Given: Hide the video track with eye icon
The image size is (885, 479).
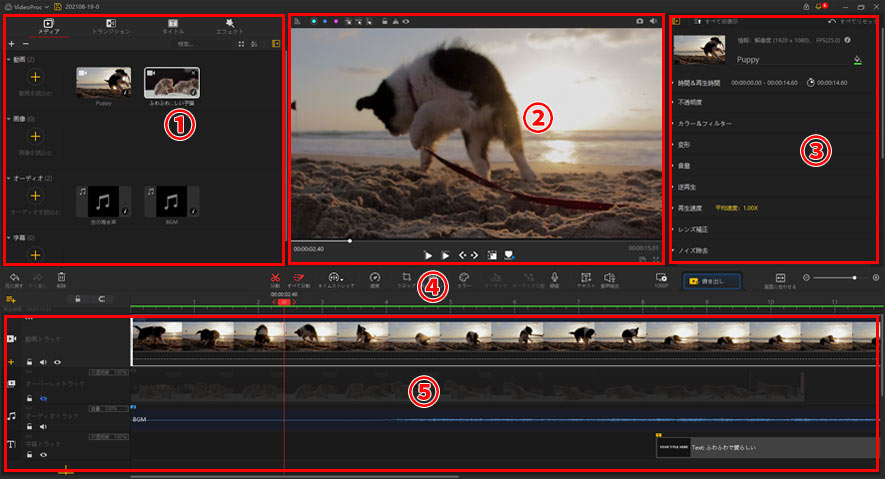Looking at the screenshot, I should (57, 362).
